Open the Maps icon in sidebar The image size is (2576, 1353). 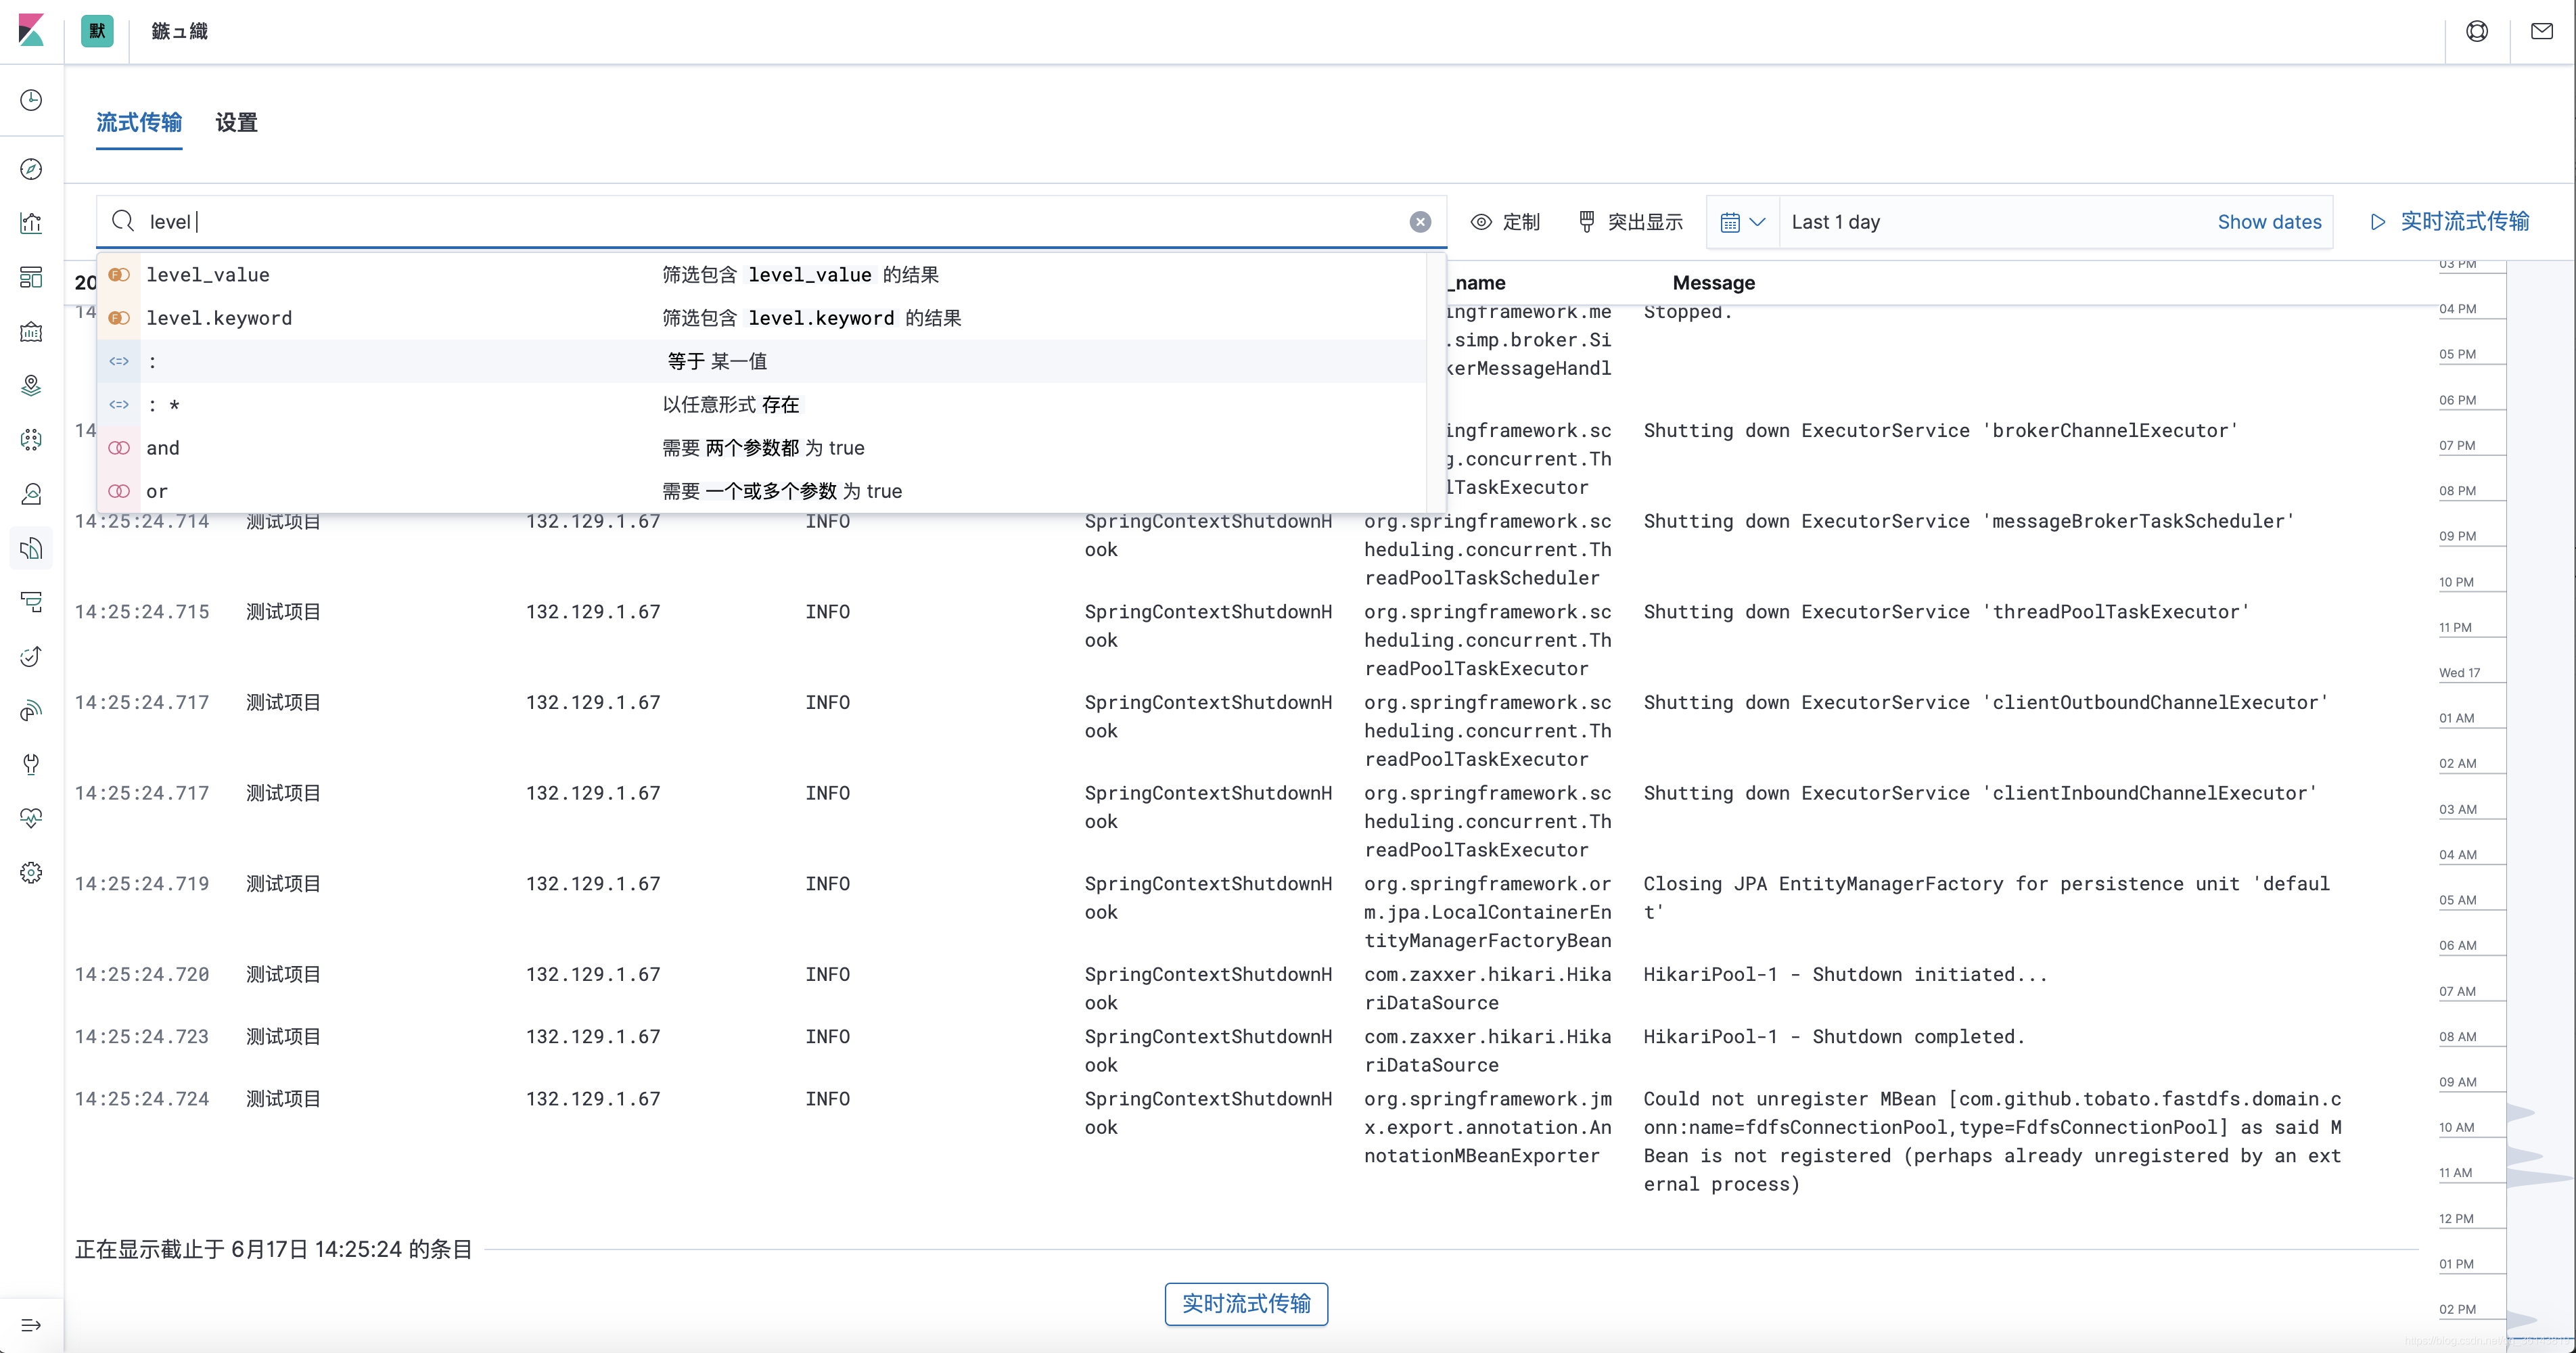click(x=31, y=386)
